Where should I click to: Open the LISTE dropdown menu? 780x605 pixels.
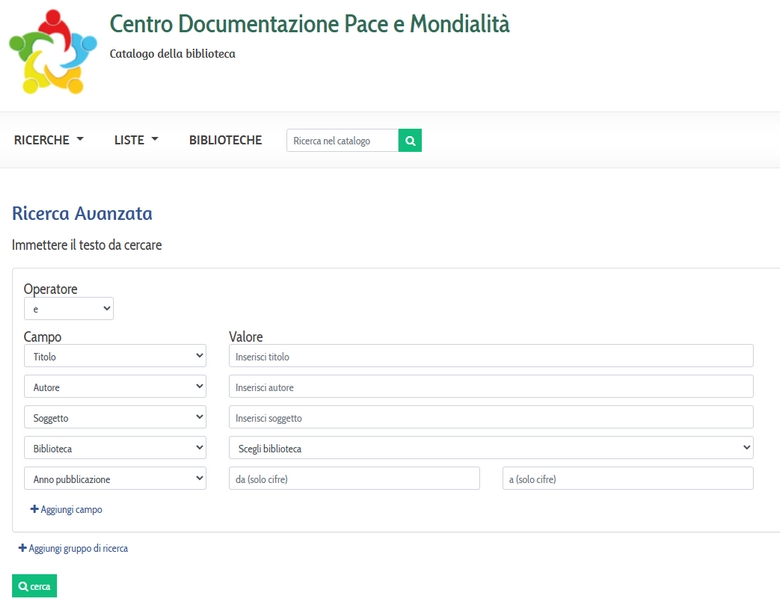click(x=136, y=140)
